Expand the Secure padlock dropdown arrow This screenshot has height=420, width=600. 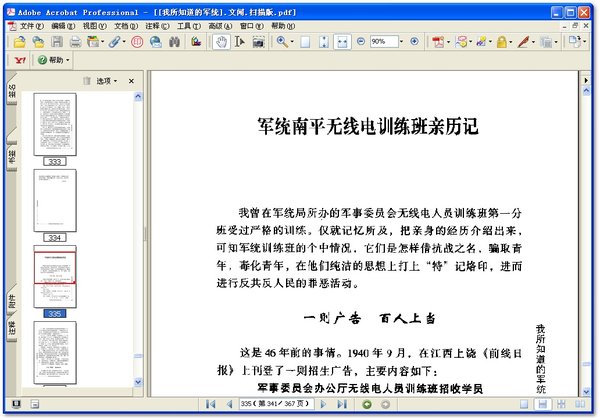tap(510, 42)
